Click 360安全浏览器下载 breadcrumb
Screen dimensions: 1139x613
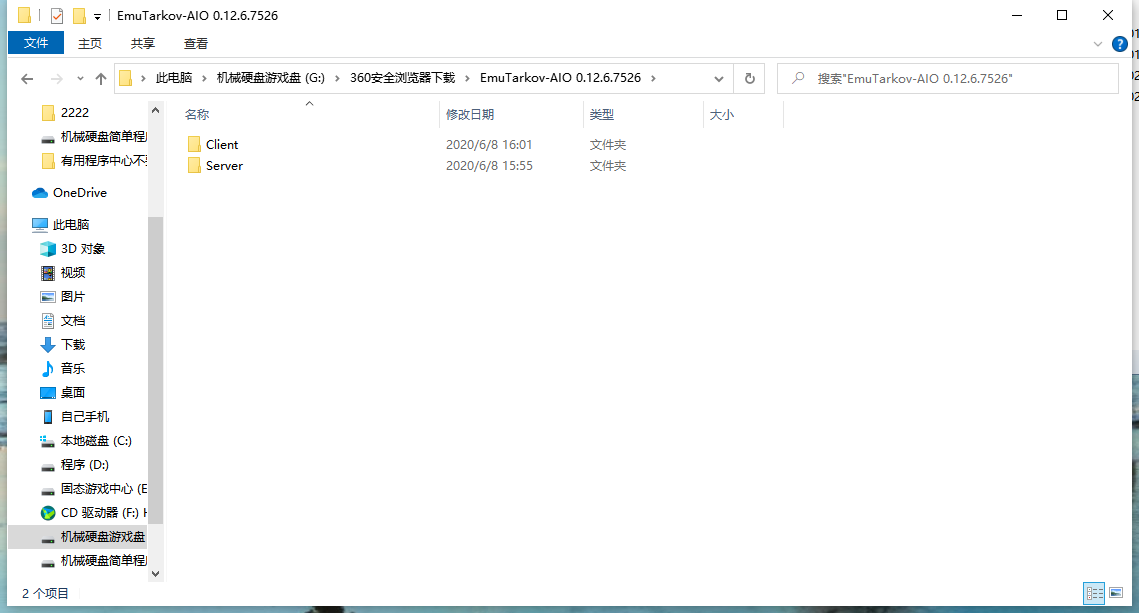coord(402,78)
